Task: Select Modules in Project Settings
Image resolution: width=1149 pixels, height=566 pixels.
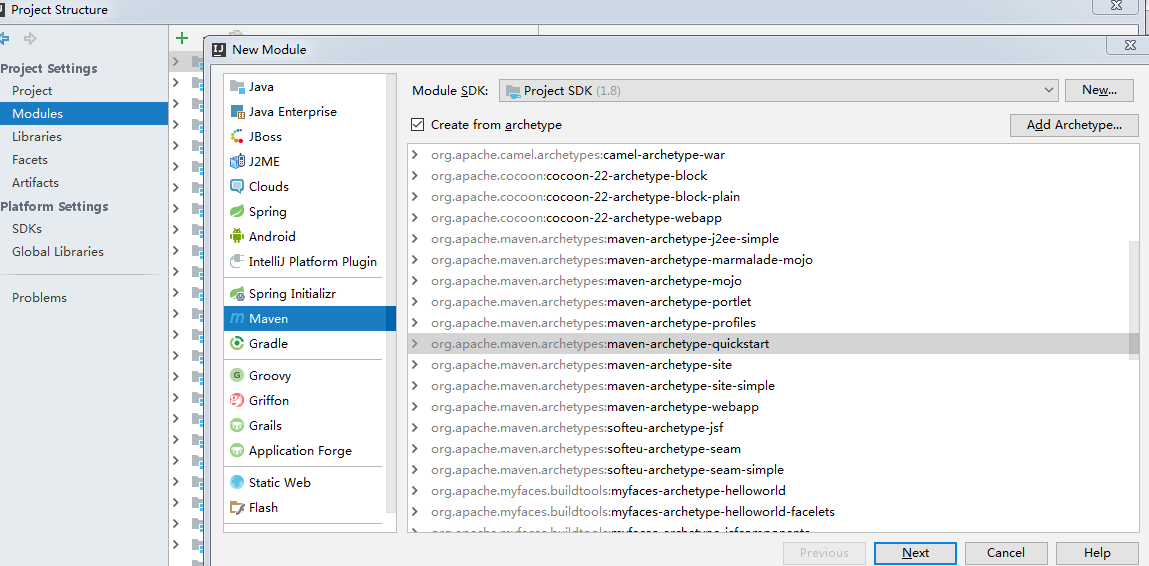Action: tap(84, 114)
